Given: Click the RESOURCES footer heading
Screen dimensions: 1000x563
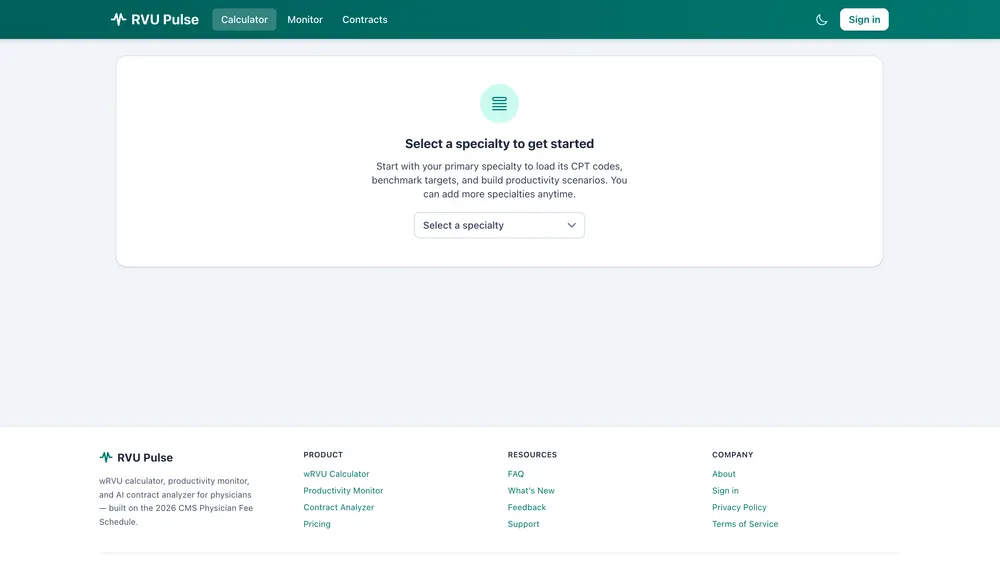Looking at the screenshot, I should click(533, 455).
